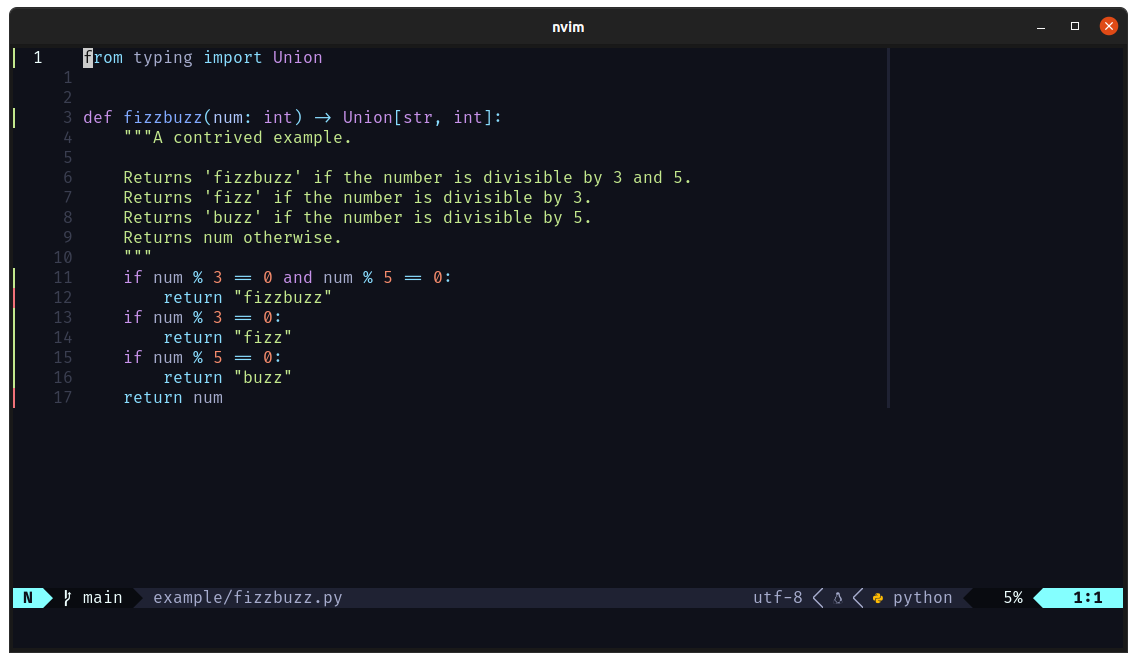Click the '->' return arrow
This screenshot has height=662, width=1137.
coord(323,117)
